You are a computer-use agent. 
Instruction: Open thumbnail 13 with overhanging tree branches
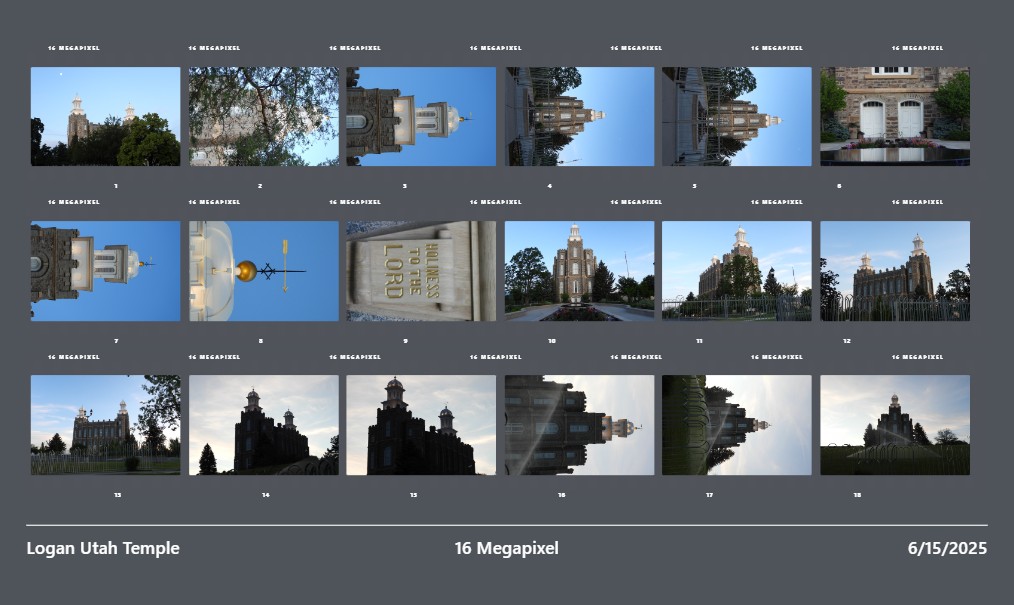105,425
